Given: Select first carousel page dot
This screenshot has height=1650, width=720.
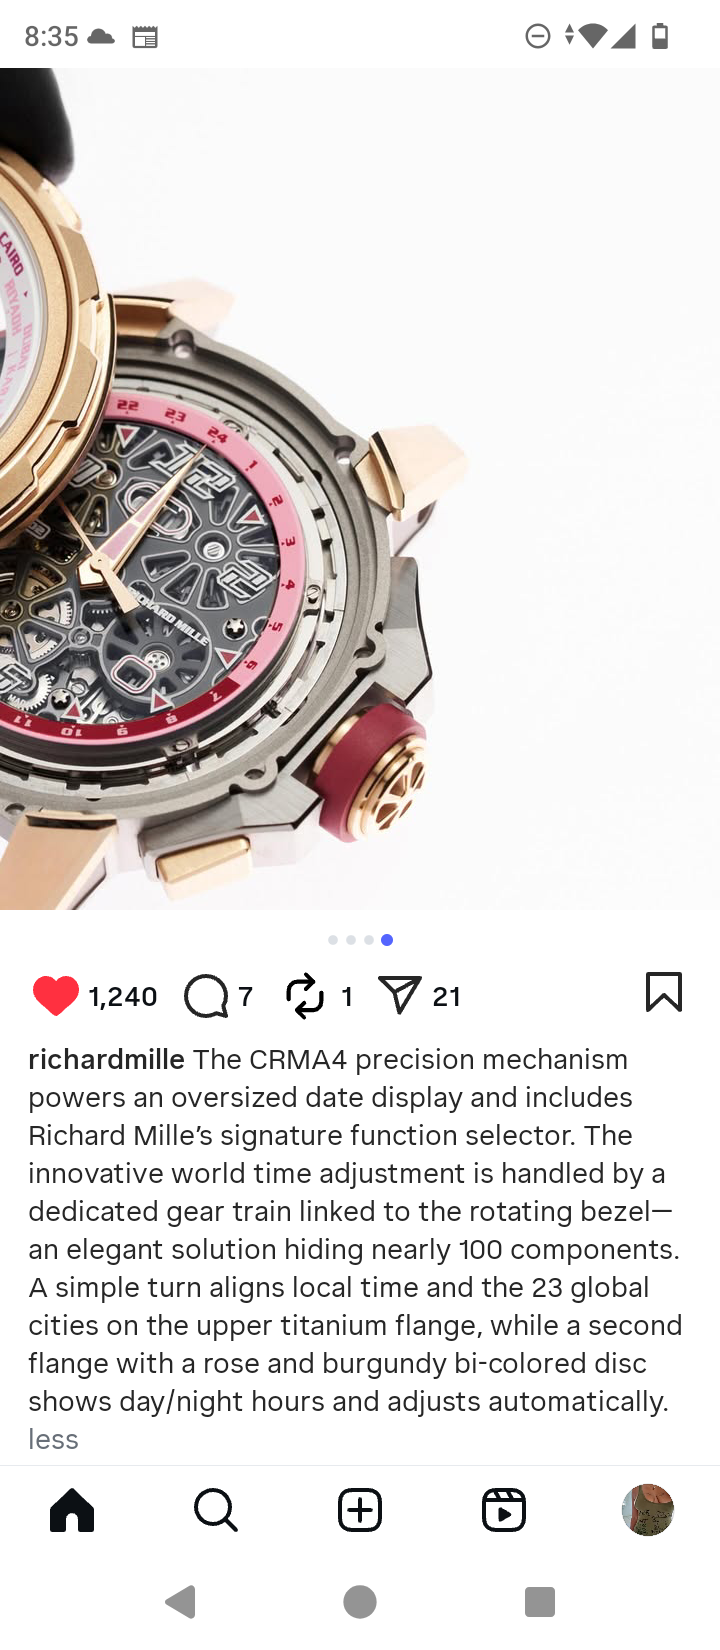Looking at the screenshot, I should (333, 940).
